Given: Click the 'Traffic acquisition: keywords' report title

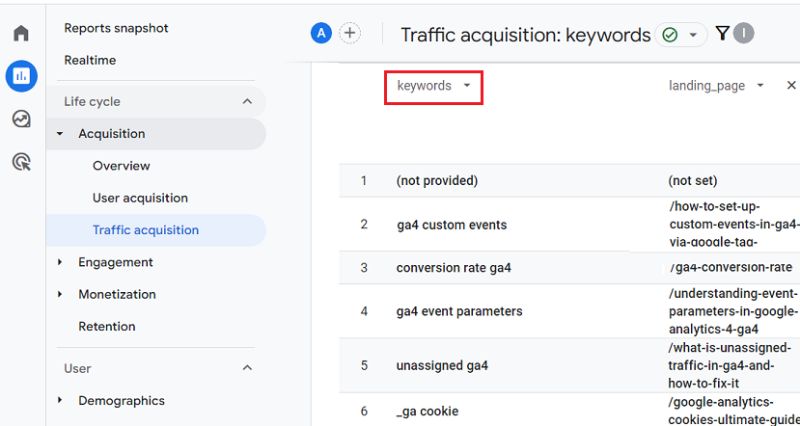Looking at the screenshot, I should pyautogui.click(x=526, y=35).
